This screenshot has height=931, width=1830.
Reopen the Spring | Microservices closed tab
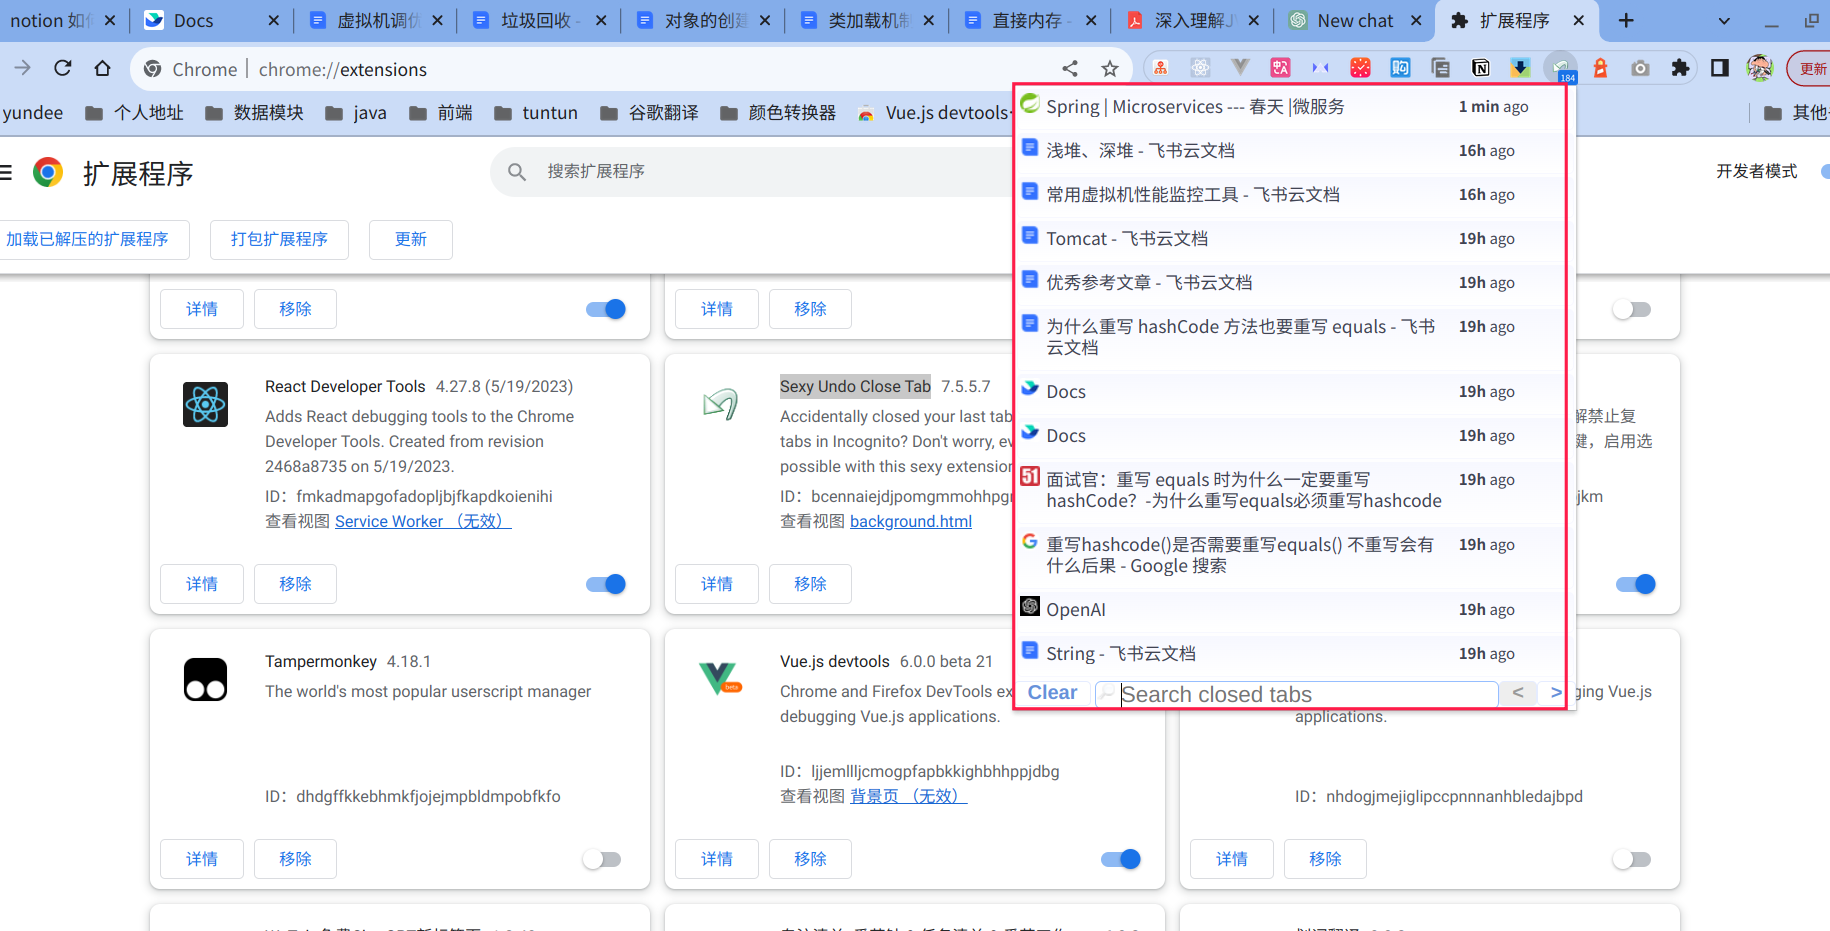coord(1290,107)
